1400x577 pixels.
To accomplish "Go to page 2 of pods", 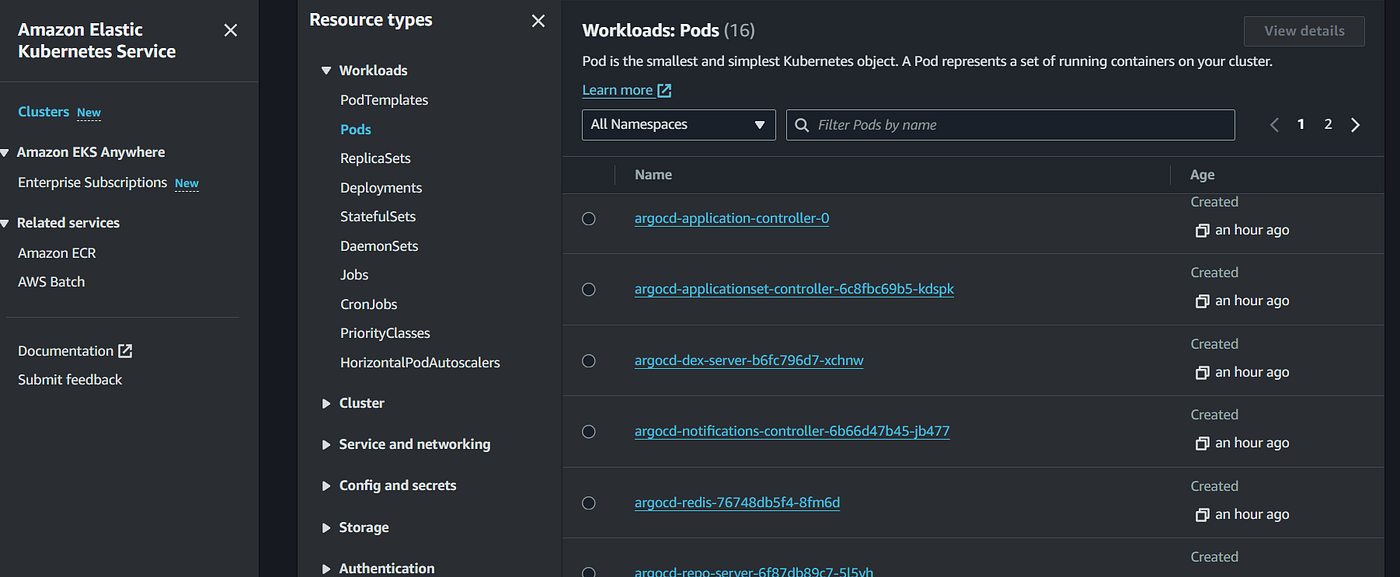I will [1328, 125].
